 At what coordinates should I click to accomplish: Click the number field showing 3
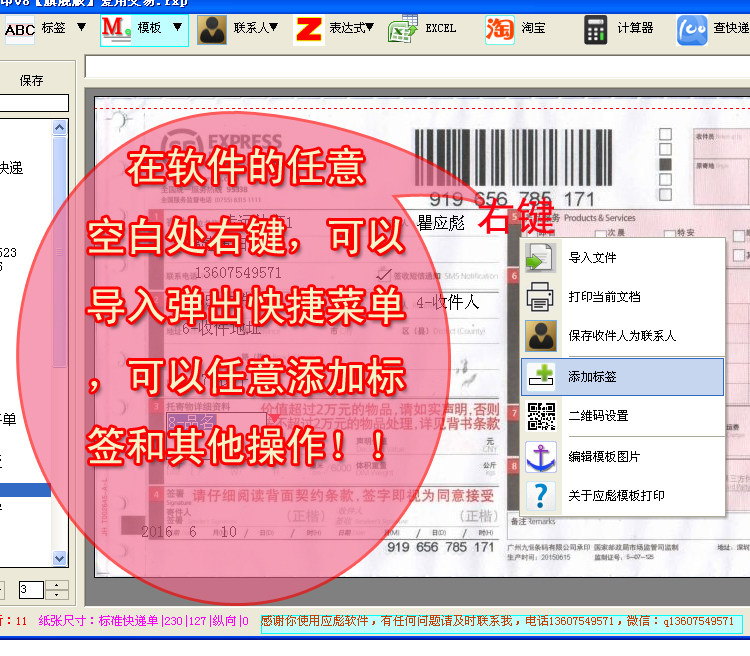(31, 589)
